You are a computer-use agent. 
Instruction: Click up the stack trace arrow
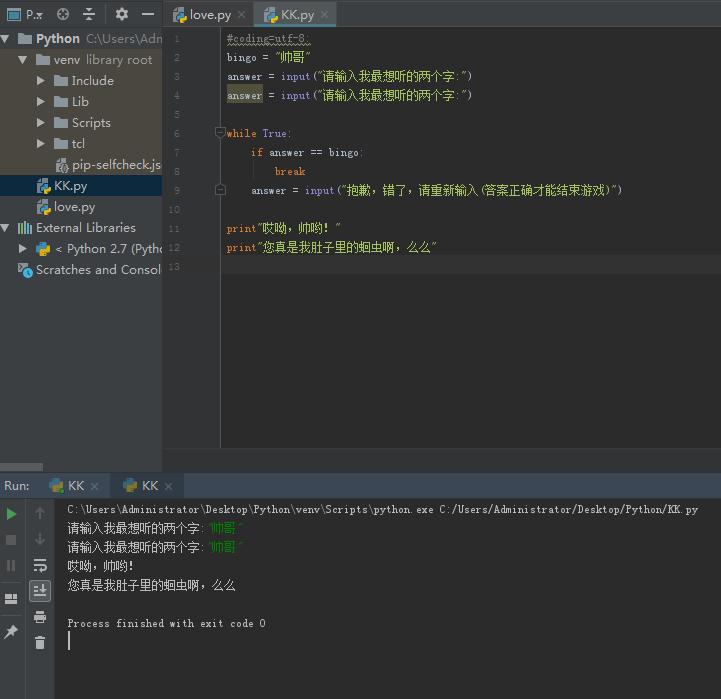[x=40, y=513]
